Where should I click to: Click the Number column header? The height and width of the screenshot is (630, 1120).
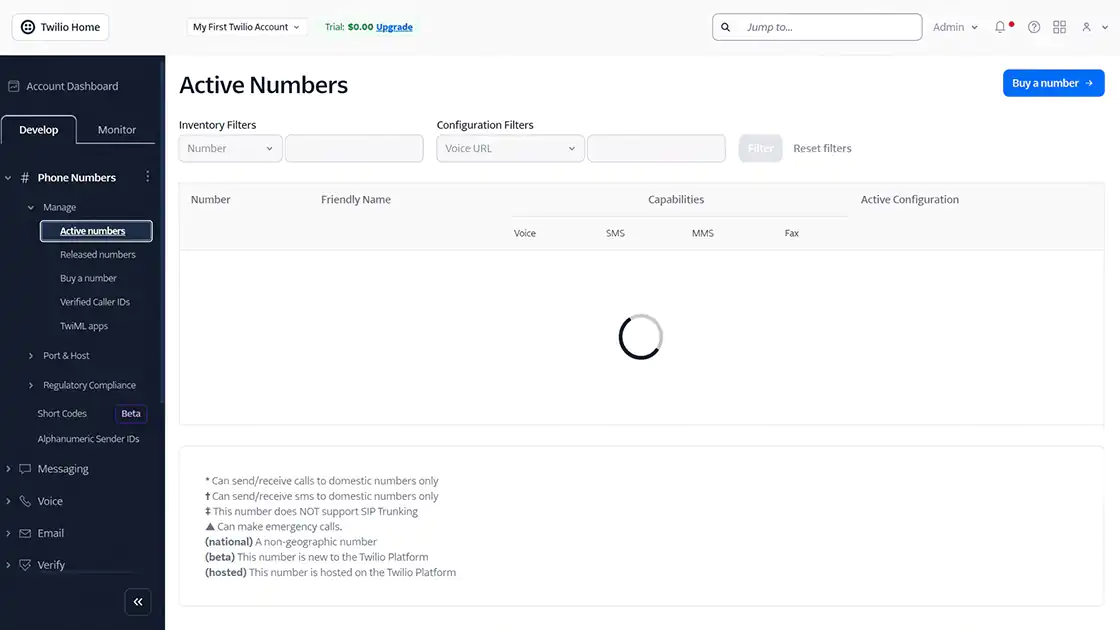211,200
